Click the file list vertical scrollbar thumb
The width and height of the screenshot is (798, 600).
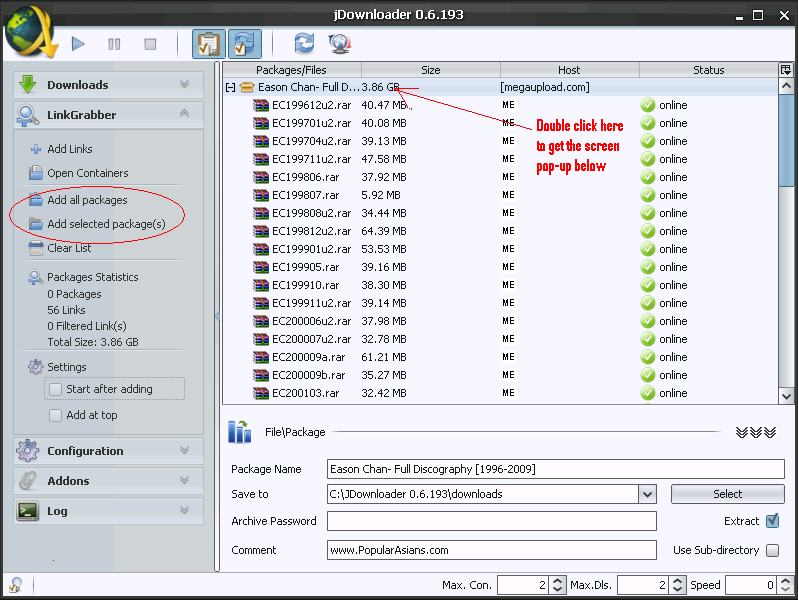click(x=786, y=140)
